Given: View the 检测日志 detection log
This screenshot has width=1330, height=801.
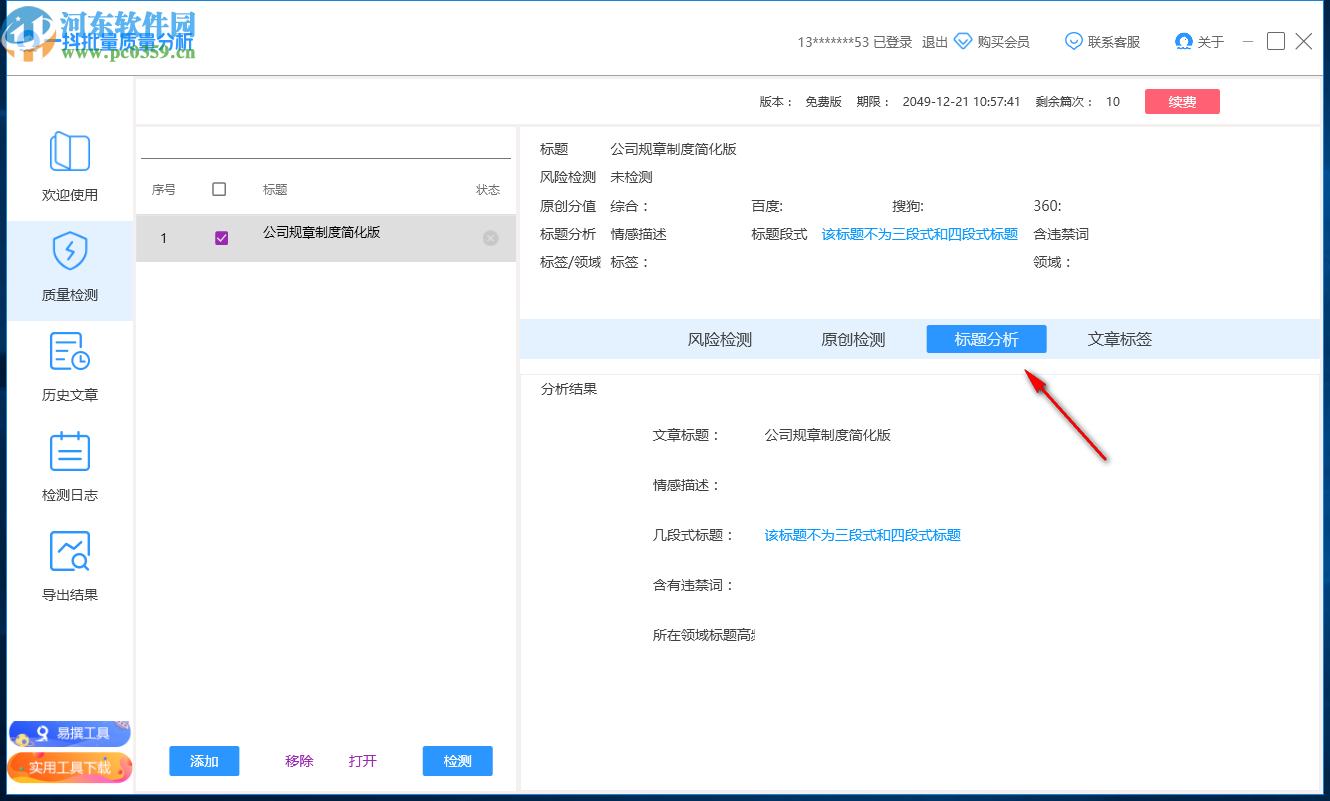Looking at the screenshot, I should click(x=69, y=466).
